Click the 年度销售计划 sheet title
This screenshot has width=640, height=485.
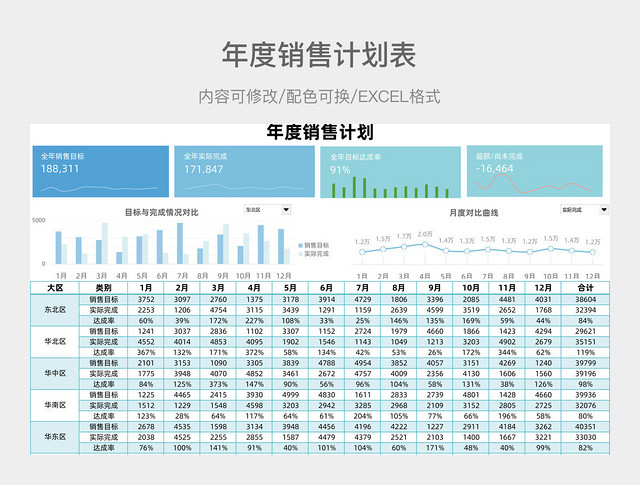[320, 132]
